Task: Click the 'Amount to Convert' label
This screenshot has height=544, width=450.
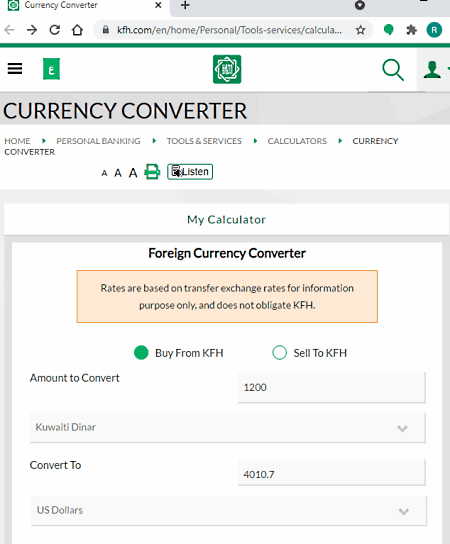Action: pos(74,378)
